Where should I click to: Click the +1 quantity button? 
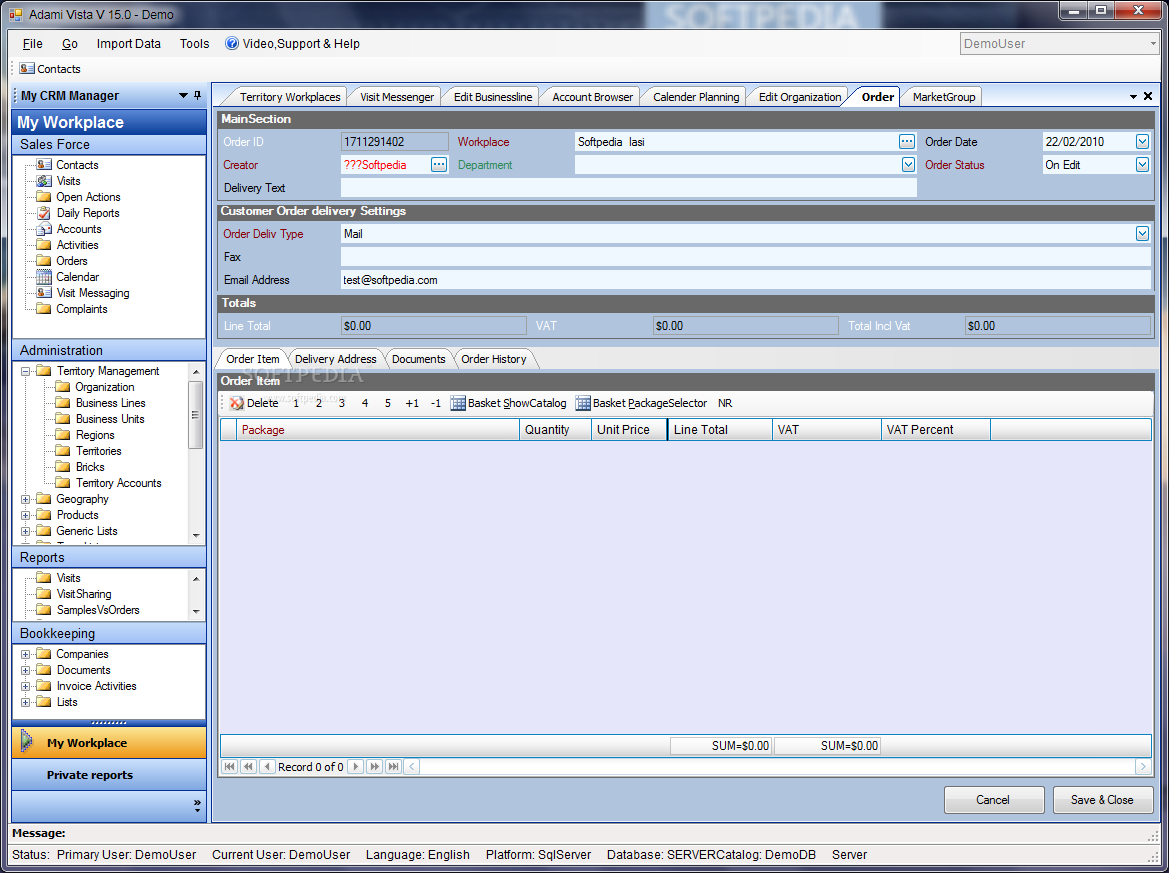click(412, 403)
